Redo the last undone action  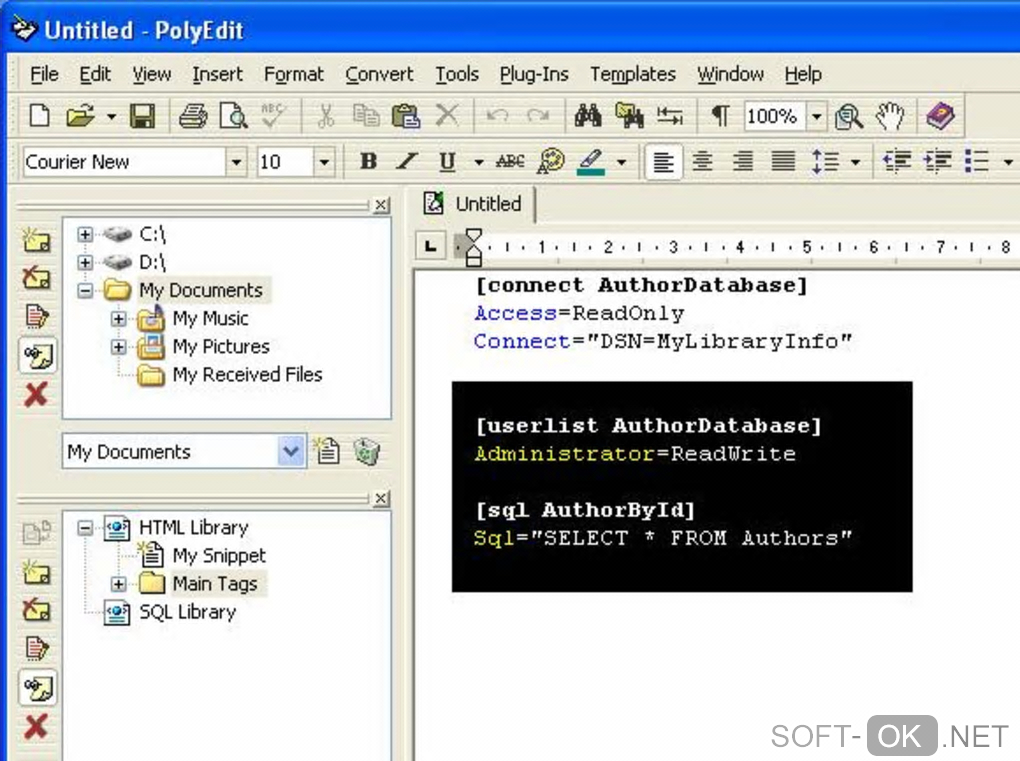(x=538, y=116)
